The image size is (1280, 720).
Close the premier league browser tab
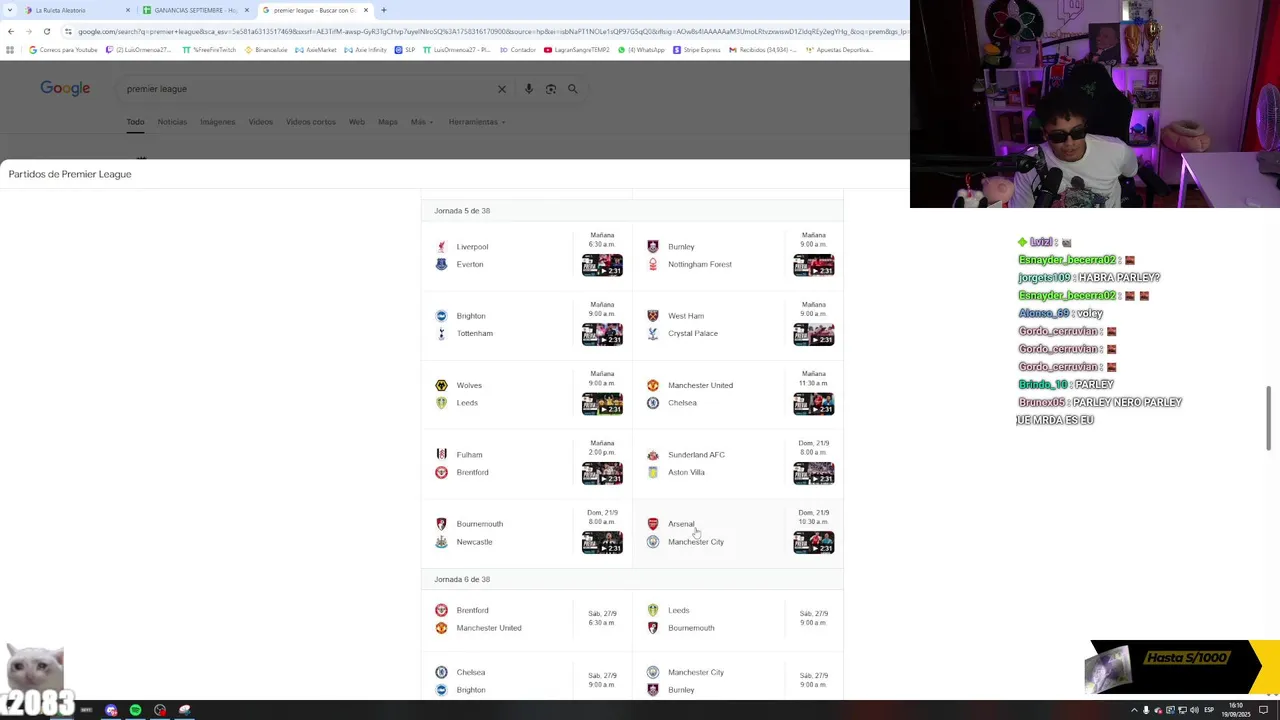coord(366,10)
